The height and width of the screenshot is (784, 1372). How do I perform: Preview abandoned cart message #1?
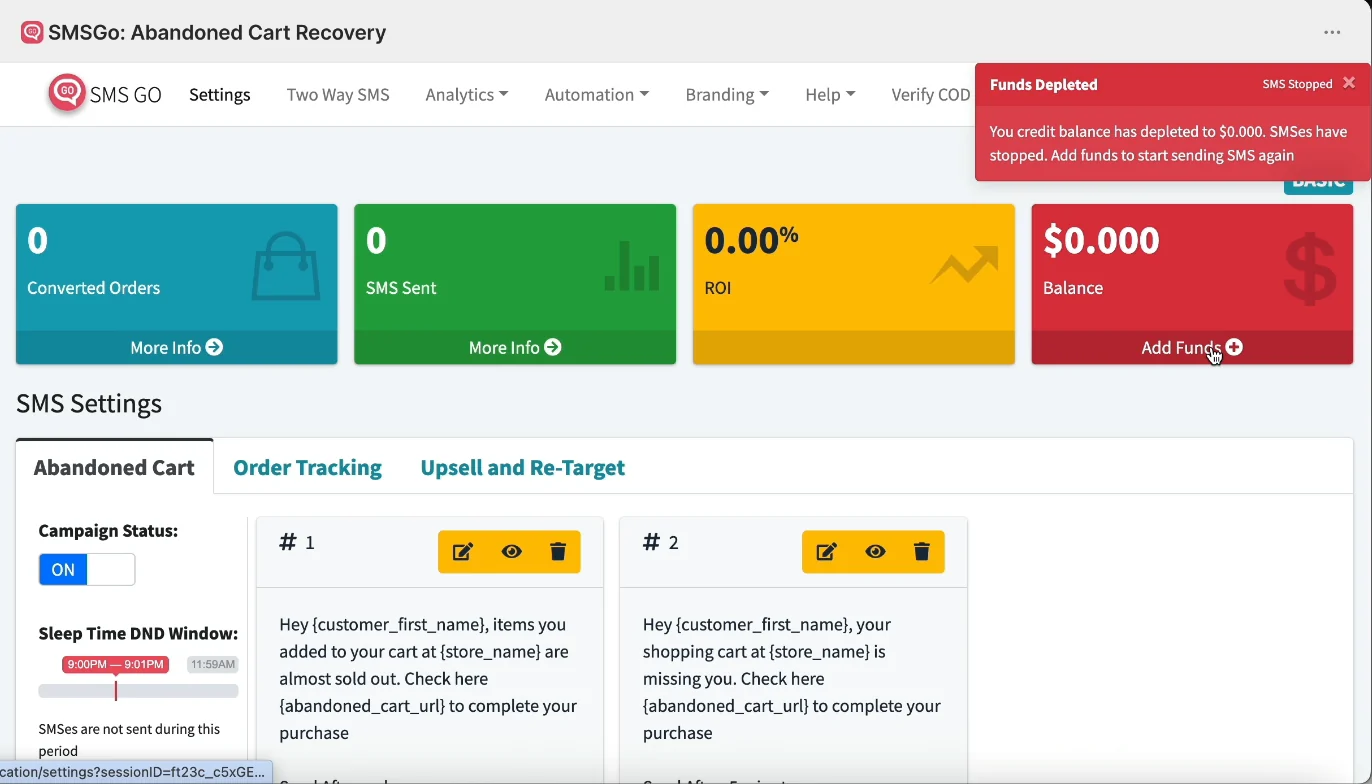click(x=512, y=552)
